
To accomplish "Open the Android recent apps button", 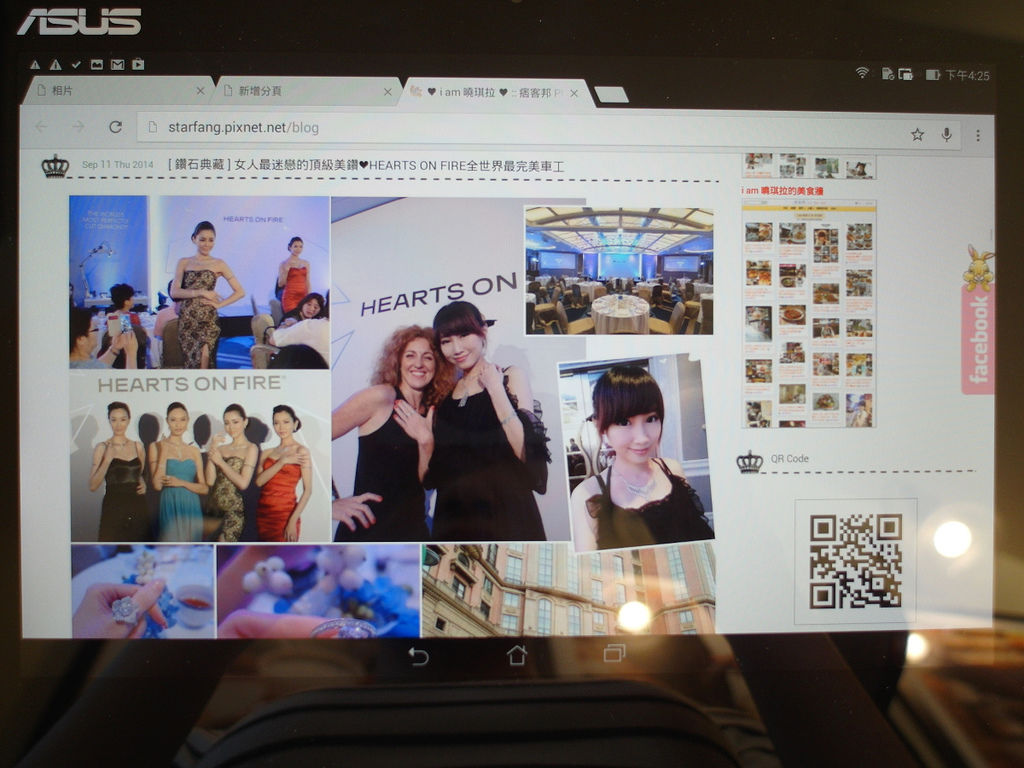I will click(x=615, y=652).
